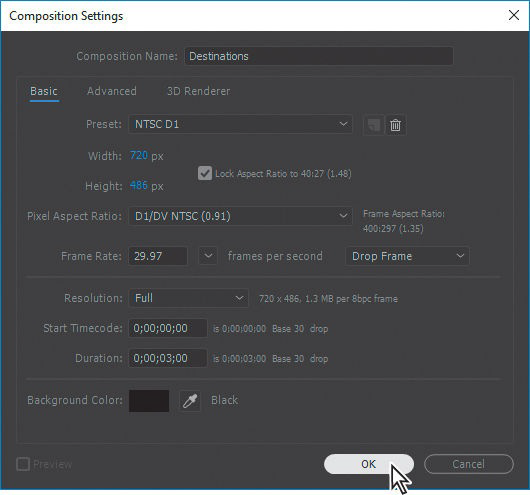Screen dimensions: 530x495
Task: Switch to the 3D Renderer tab
Action: [x=199, y=91]
